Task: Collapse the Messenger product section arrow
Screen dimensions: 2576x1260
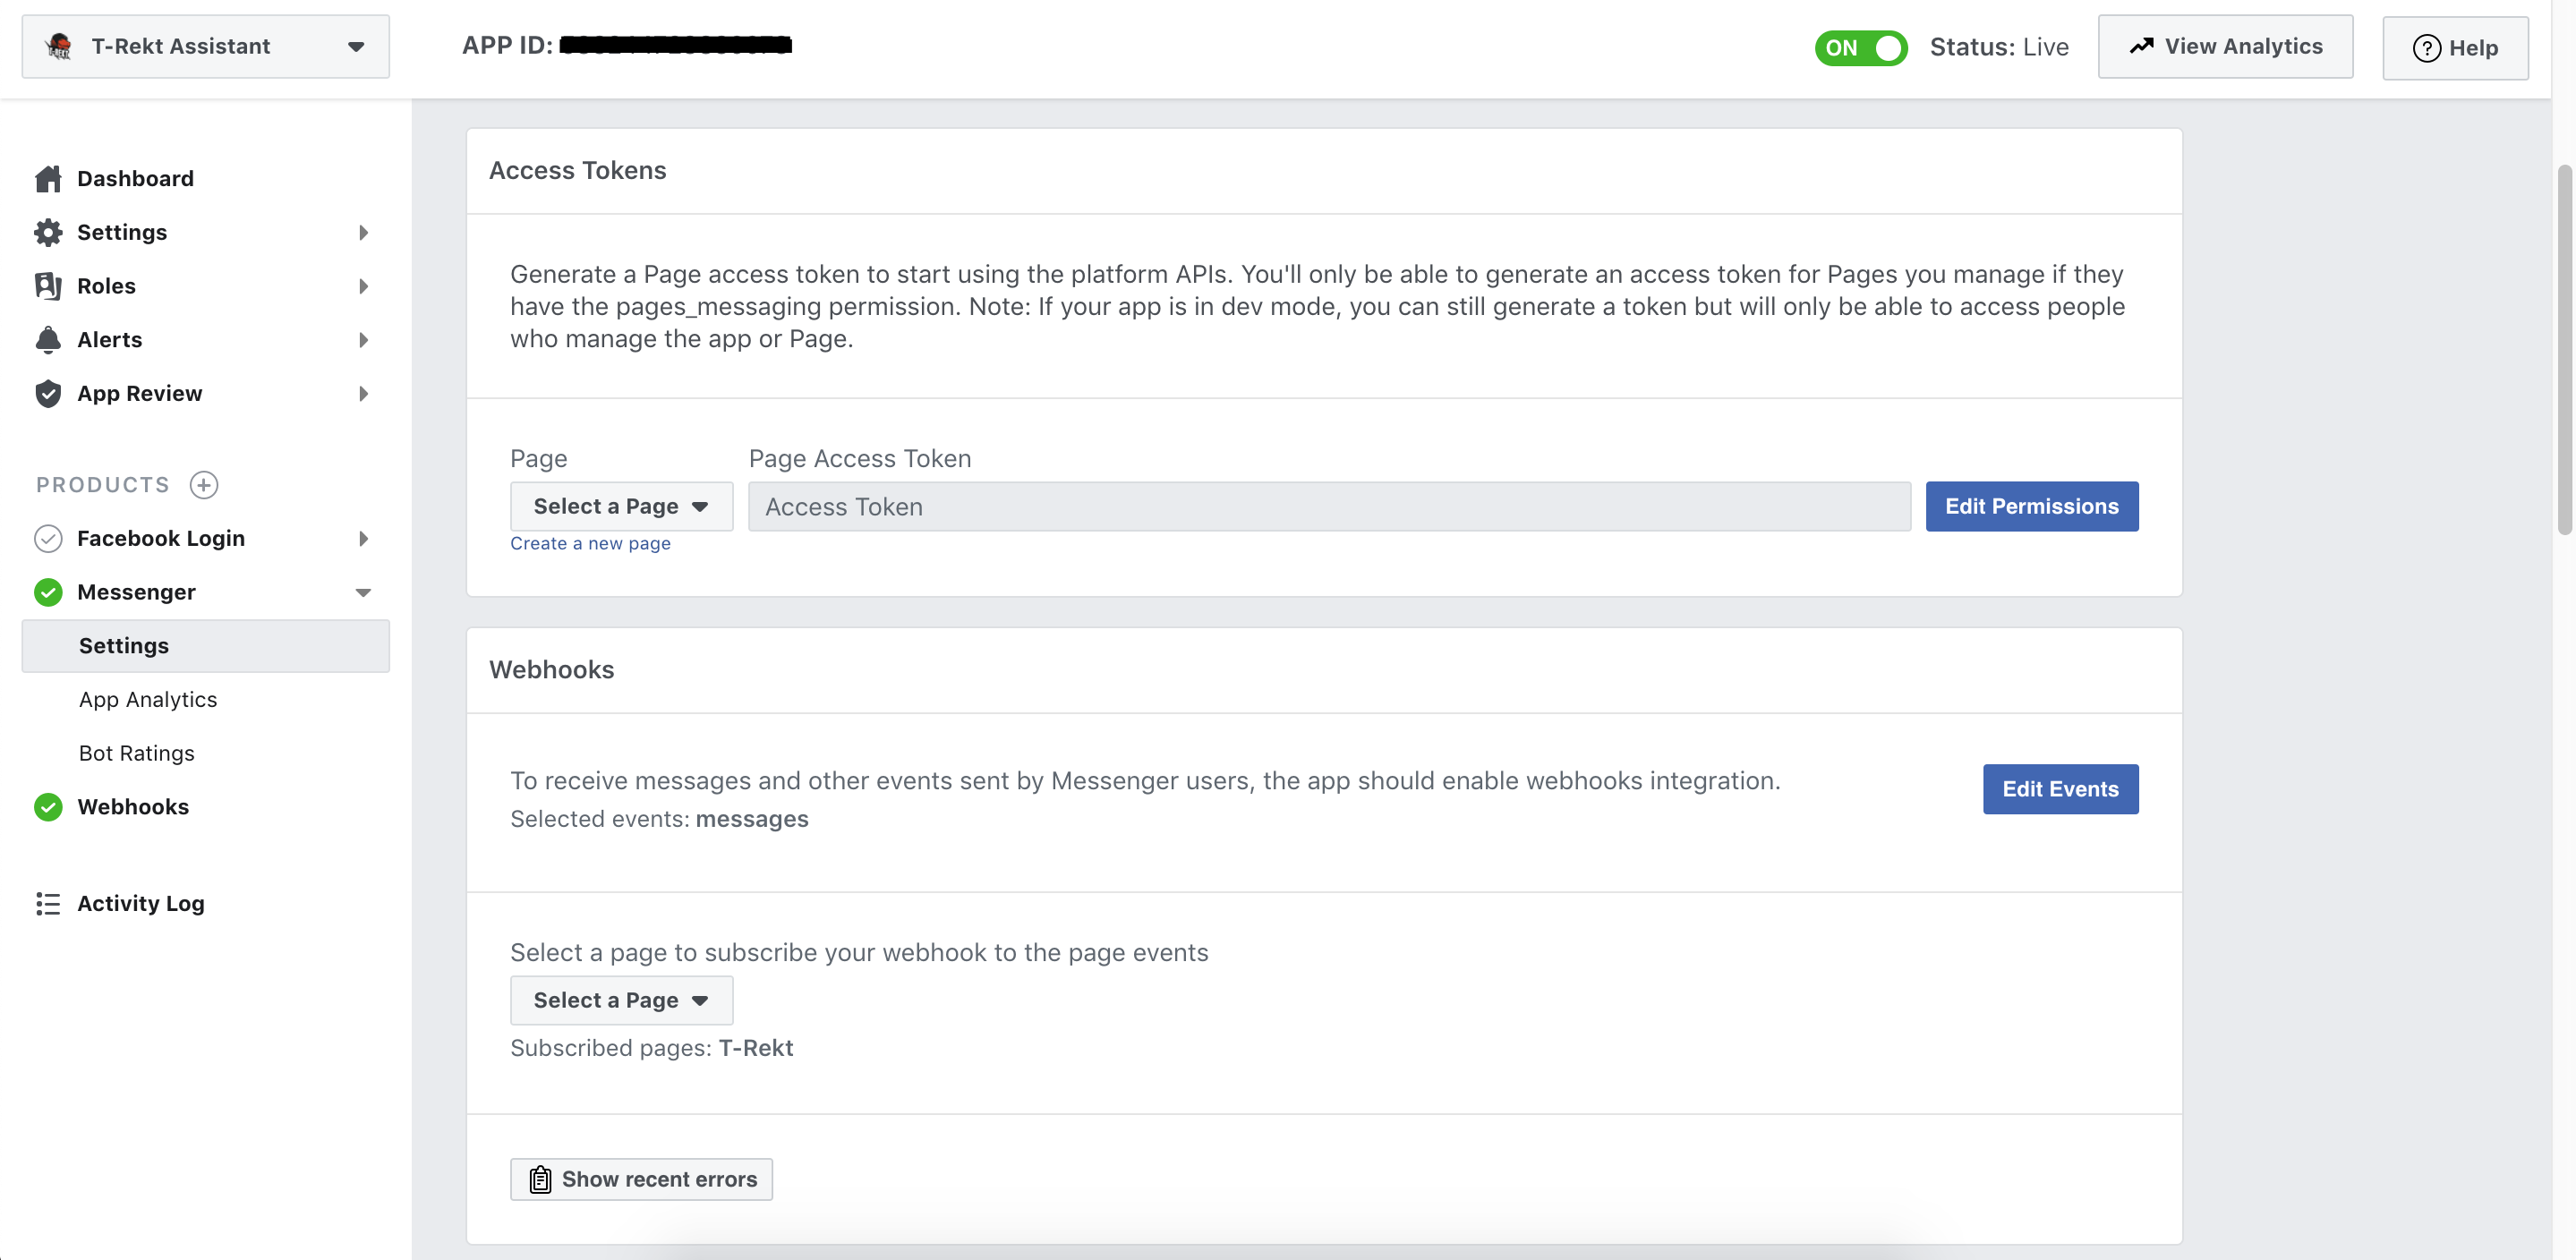Action: tap(363, 592)
